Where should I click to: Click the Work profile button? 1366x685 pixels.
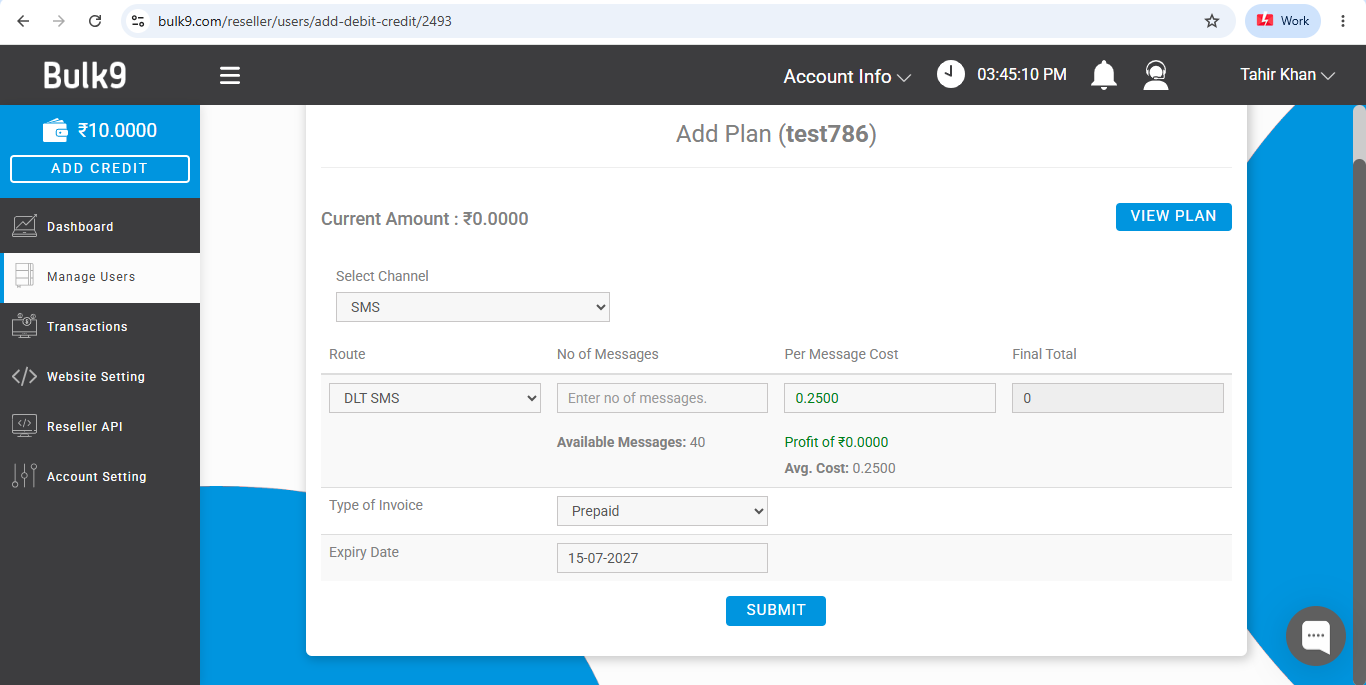(1283, 20)
